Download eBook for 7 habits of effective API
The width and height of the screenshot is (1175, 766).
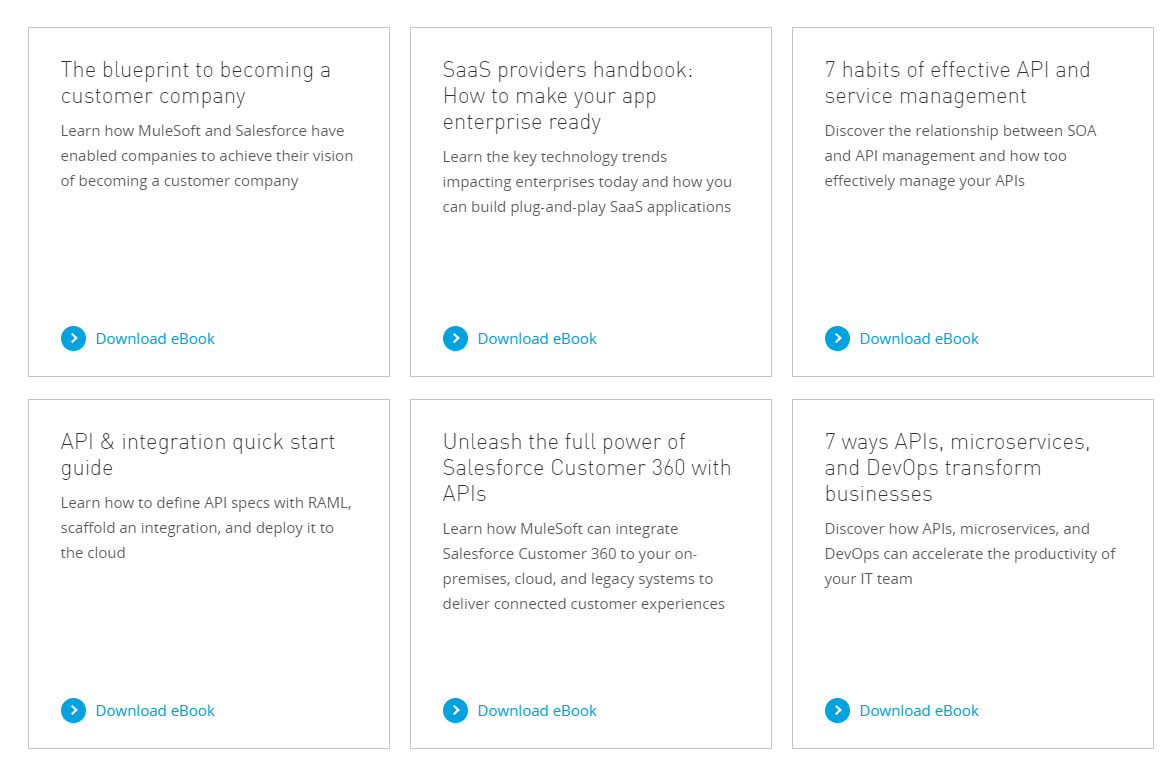pyautogui.click(x=919, y=339)
